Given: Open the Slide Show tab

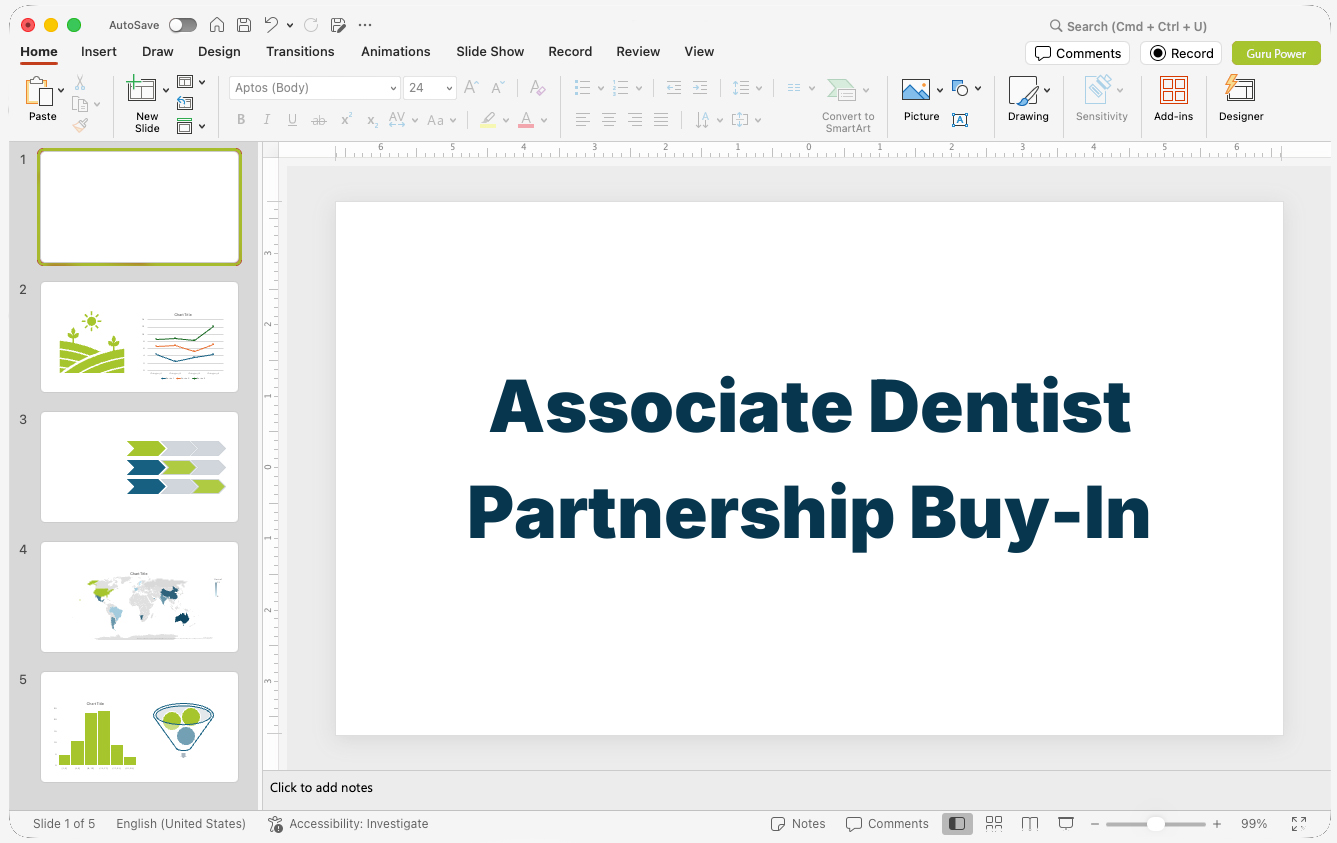Looking at the screenshot, I should 490,51.
